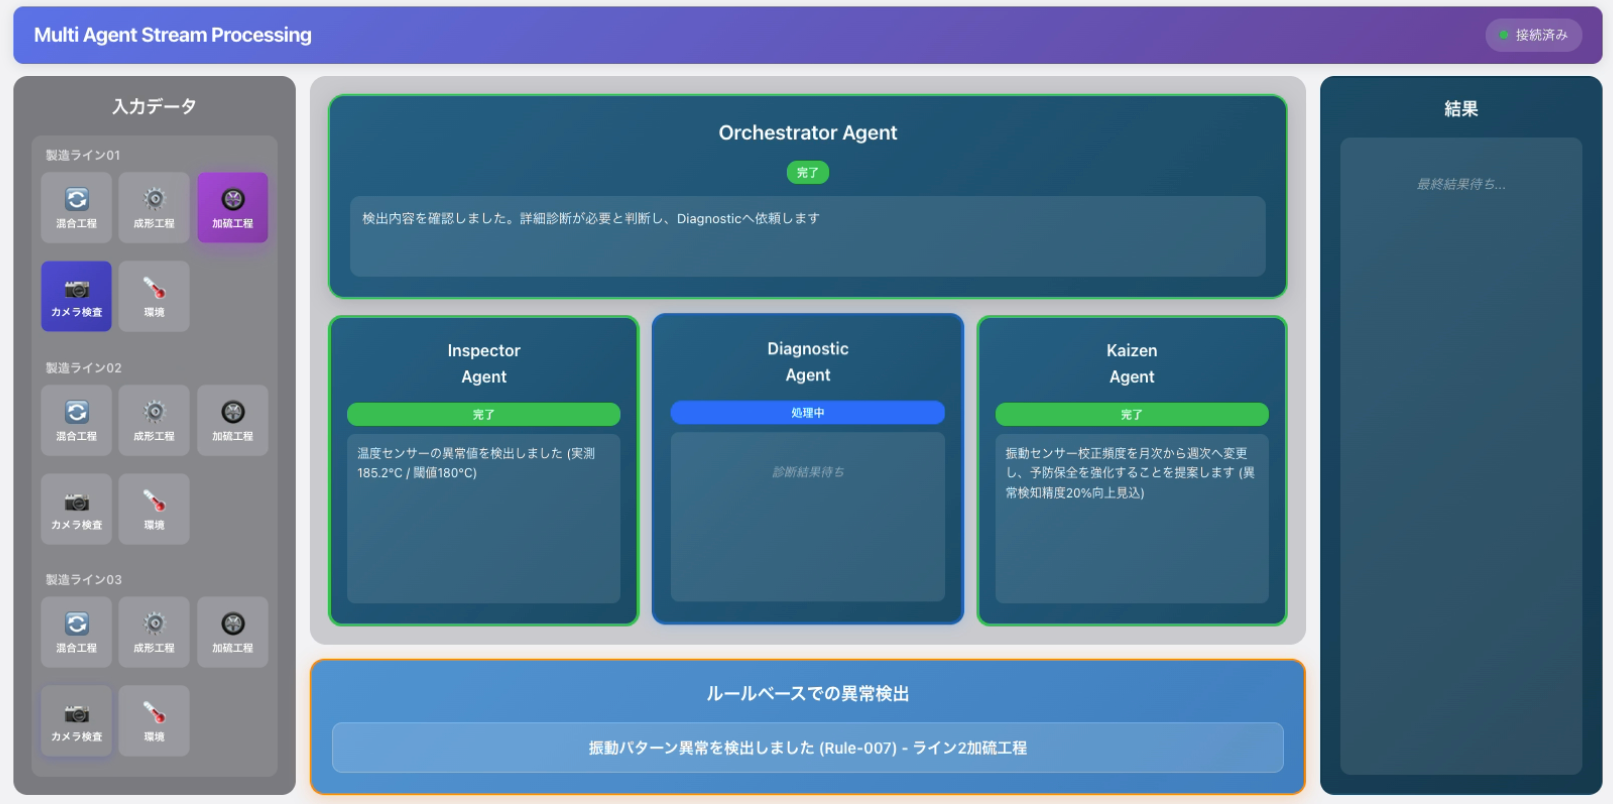This screenshot has width=1613, height=804.
Task: Click highlighted 加硫工程 tile in 製造ライン01
Action: click(x=232, y=207)
